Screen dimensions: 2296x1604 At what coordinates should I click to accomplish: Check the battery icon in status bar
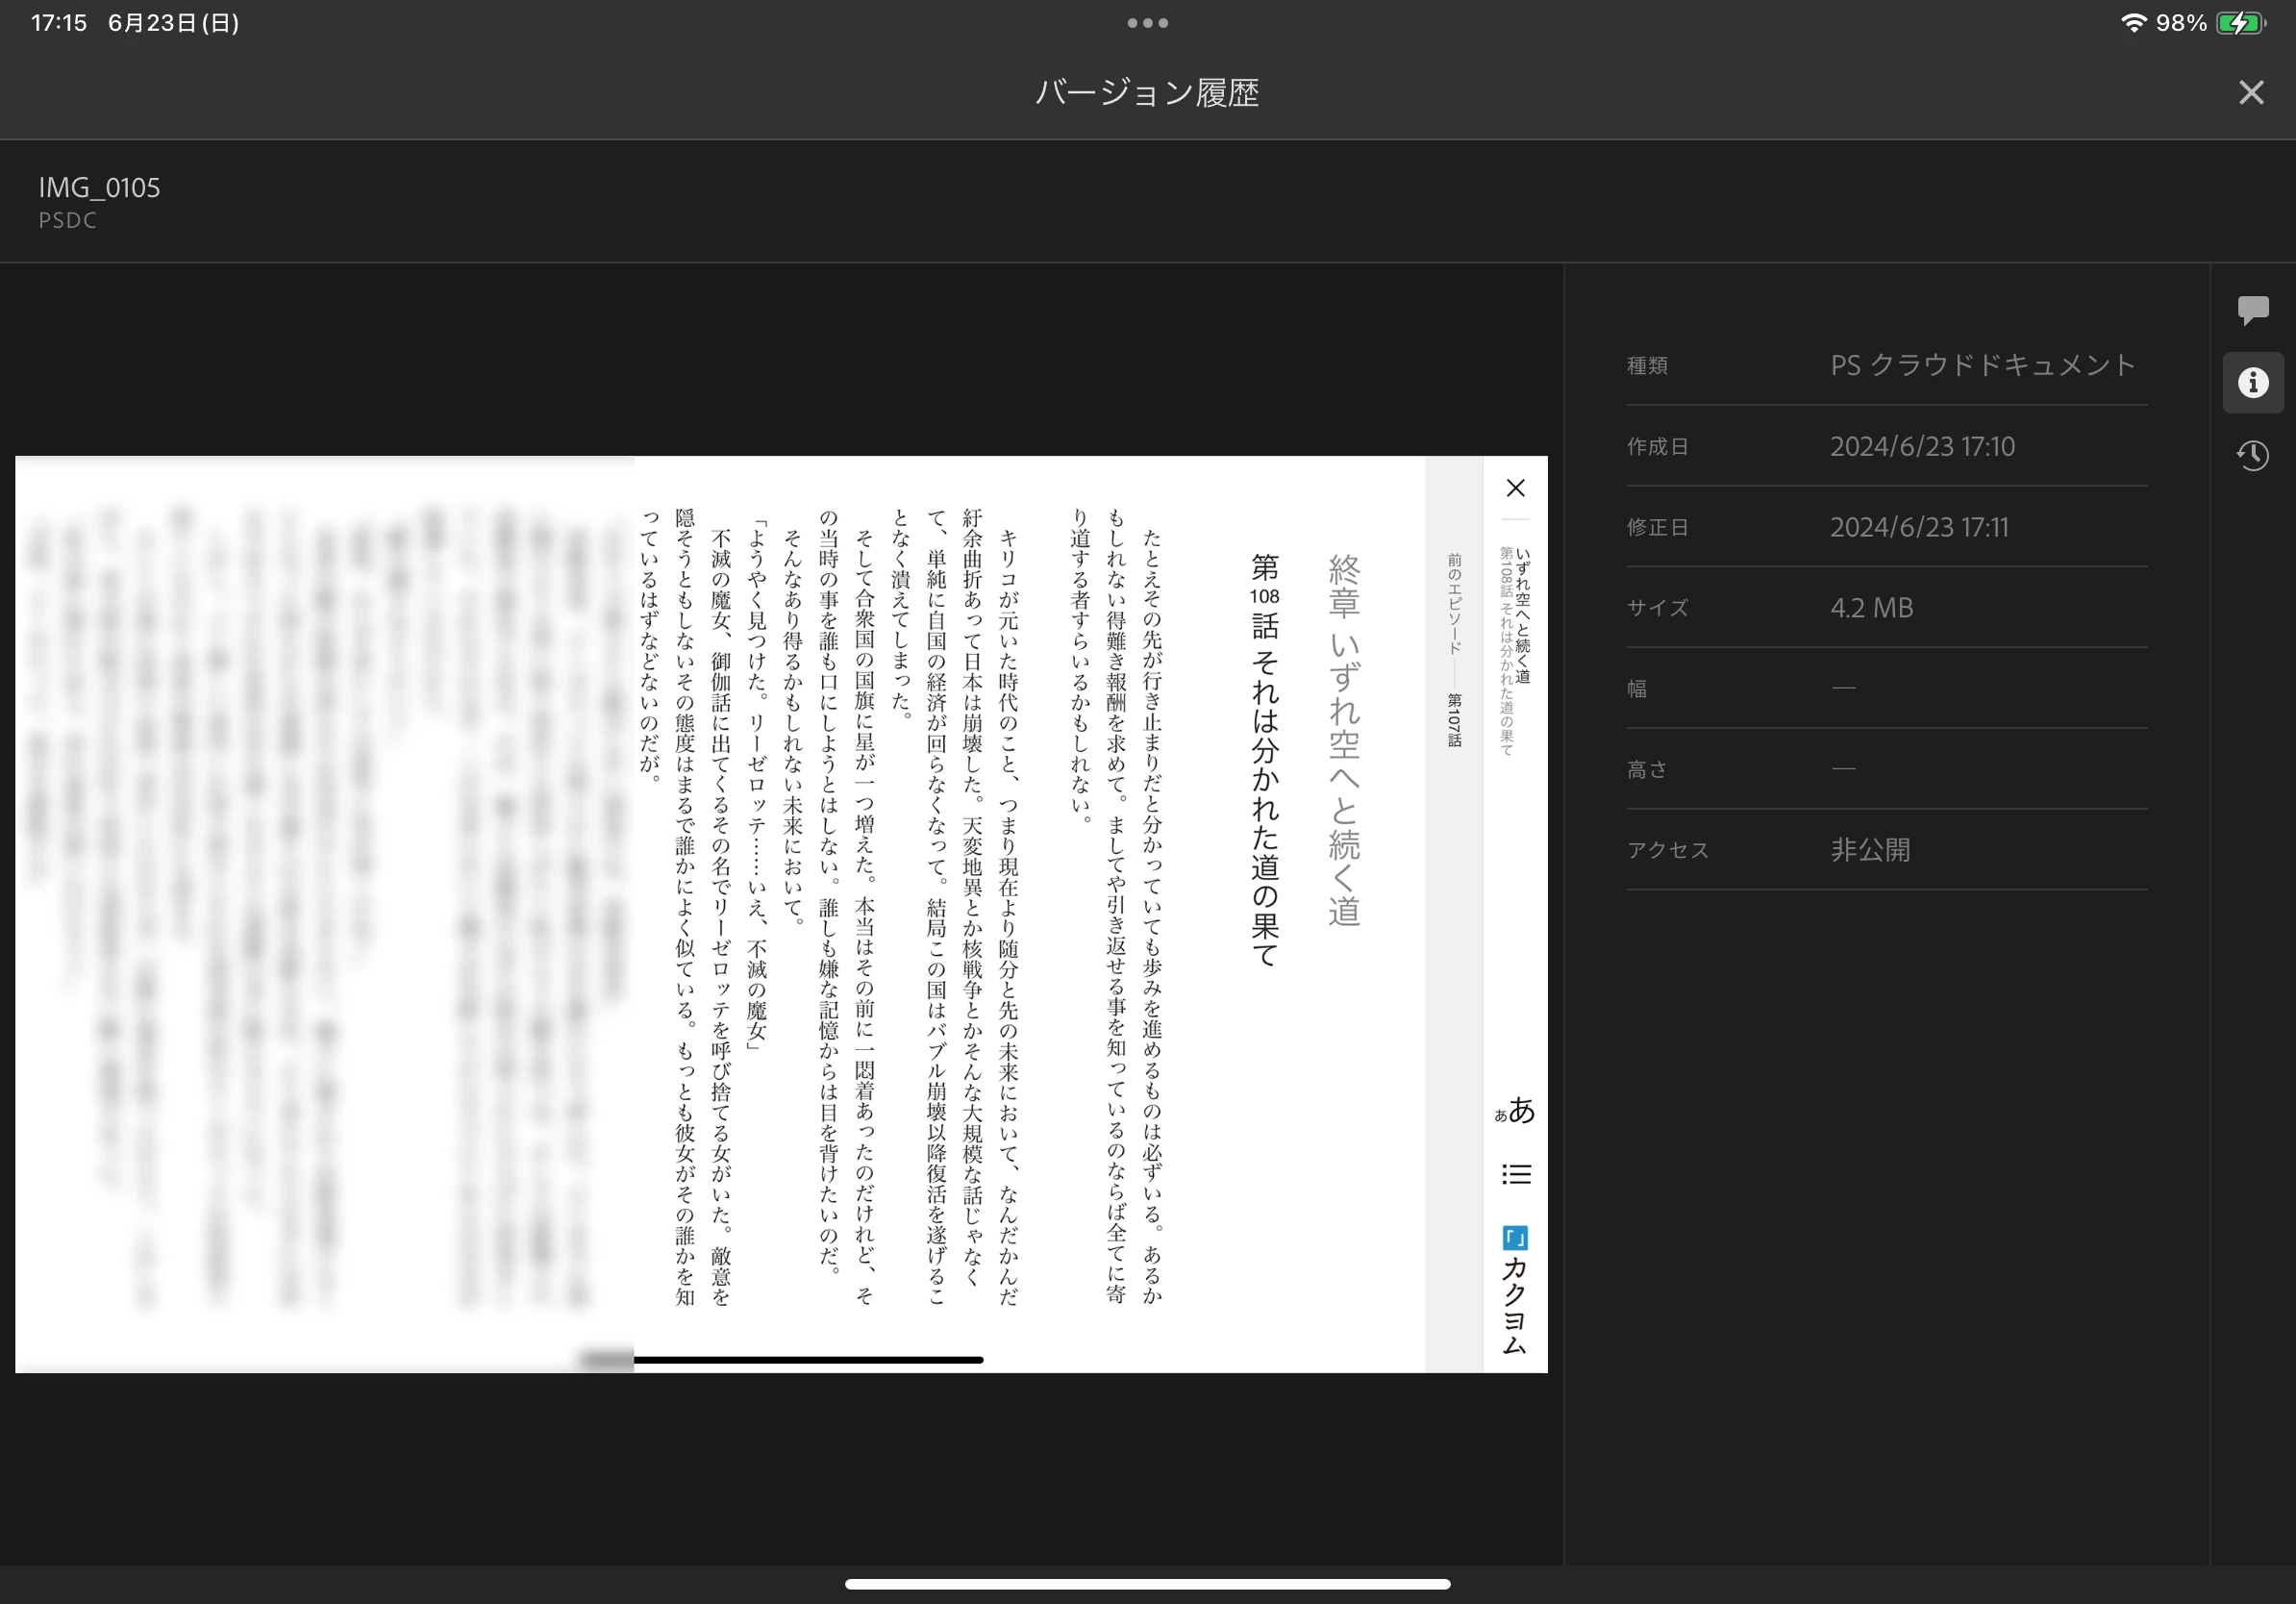[x=2241, y=23]
